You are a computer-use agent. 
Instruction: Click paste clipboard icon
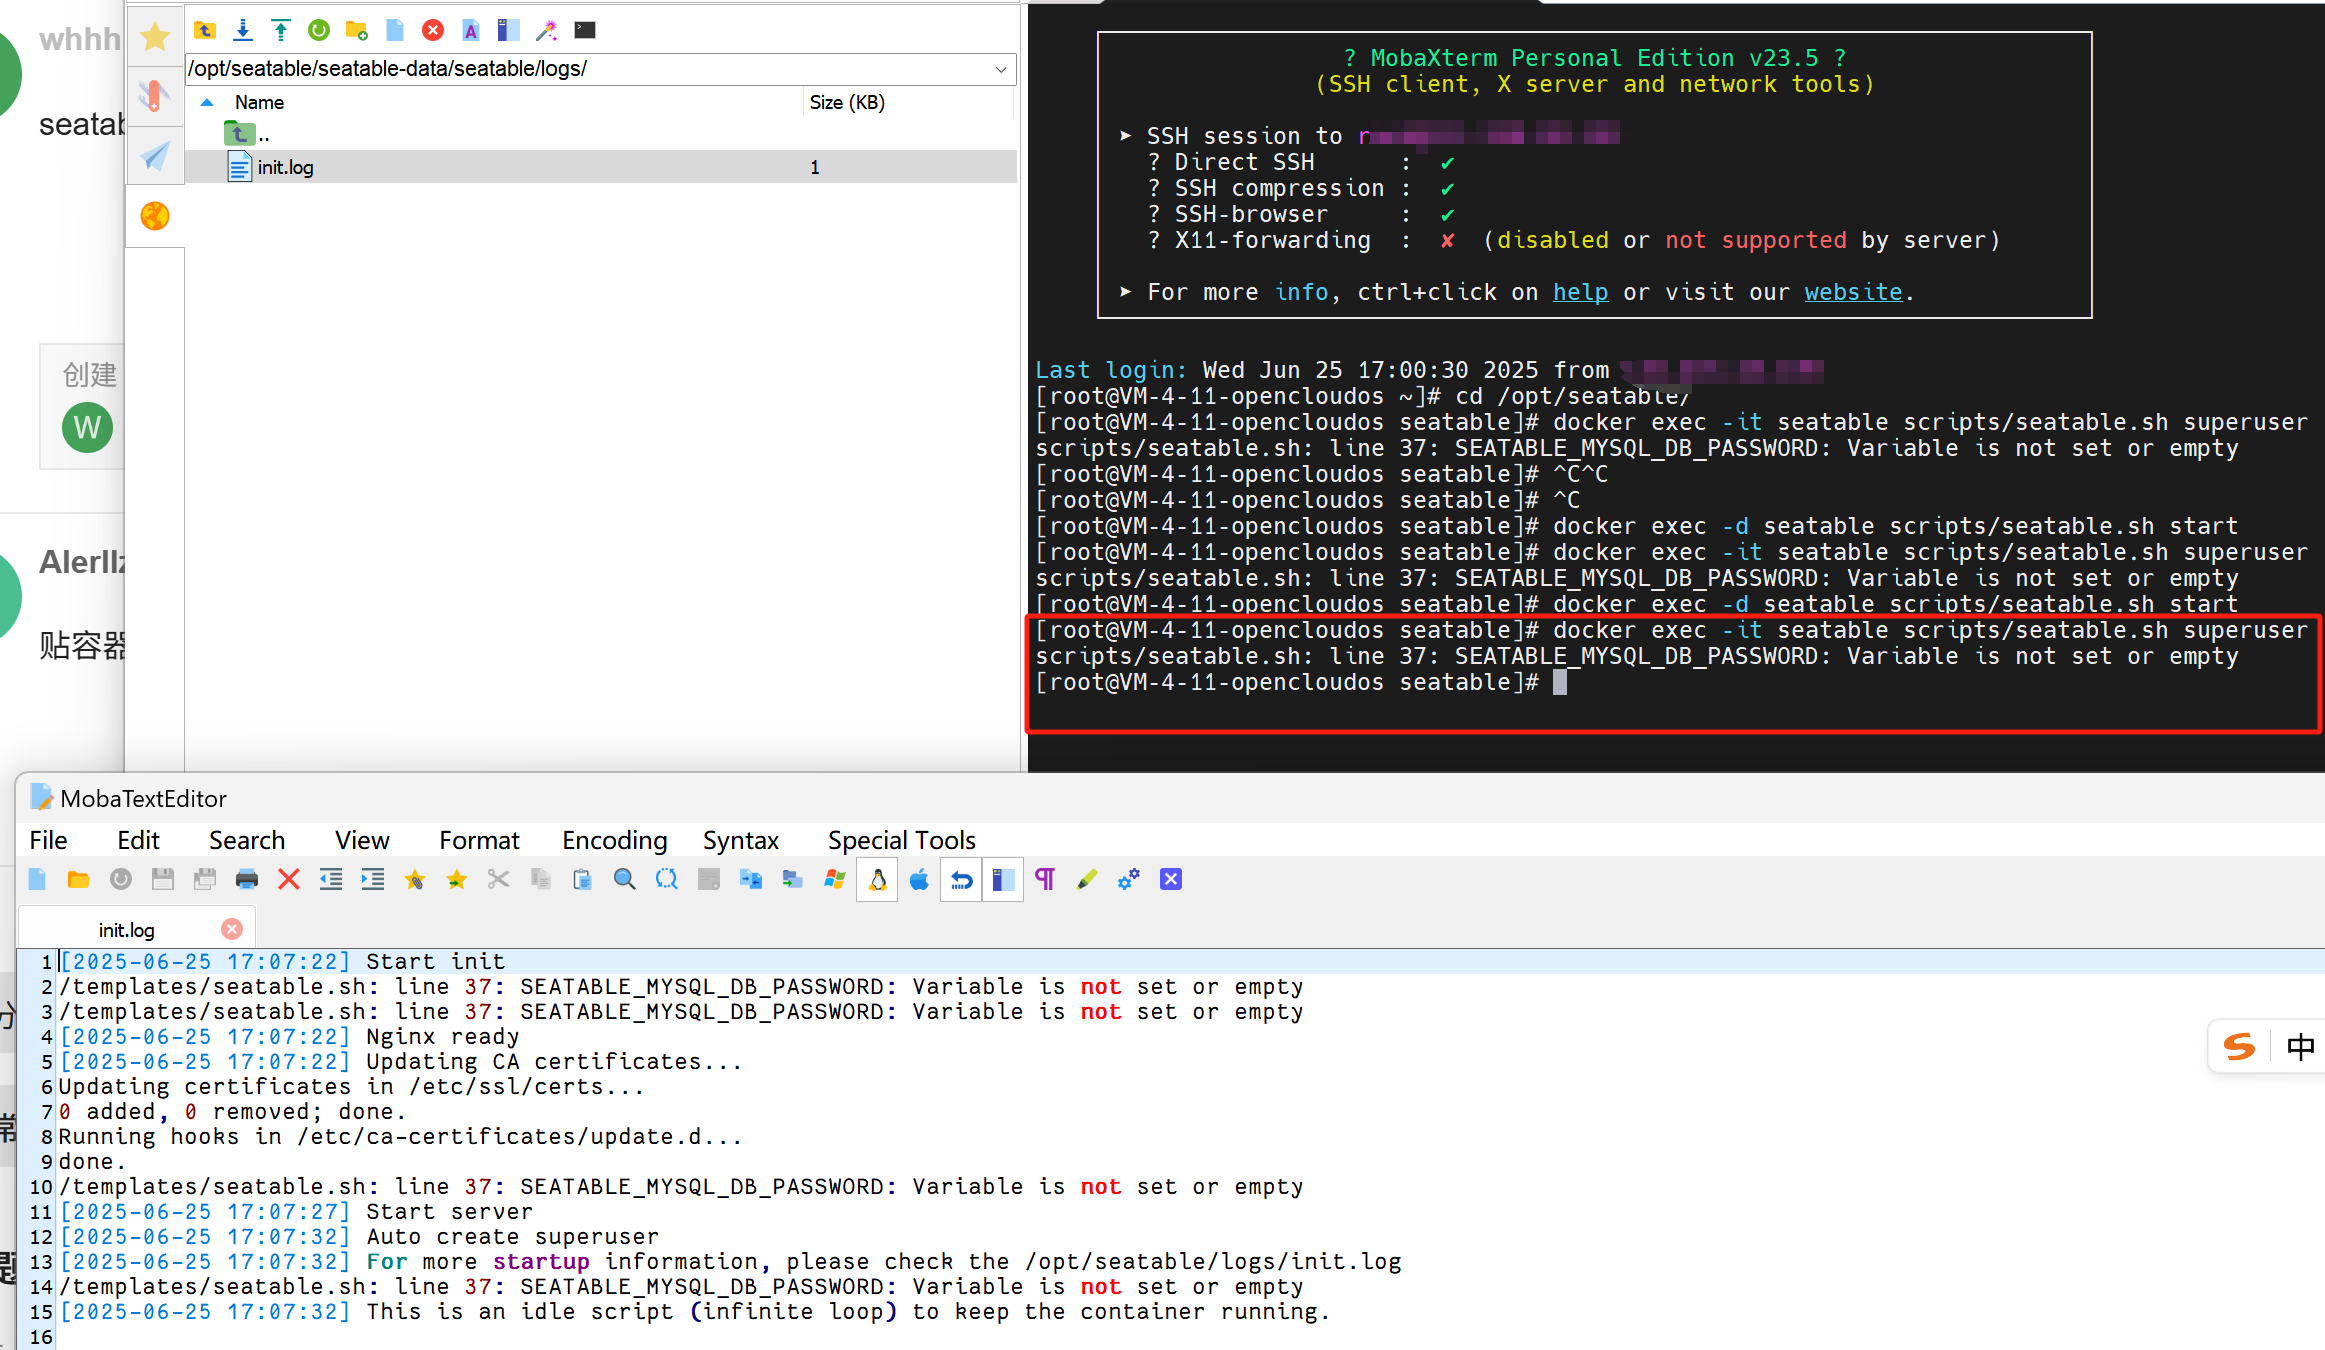tap(583, 879)
